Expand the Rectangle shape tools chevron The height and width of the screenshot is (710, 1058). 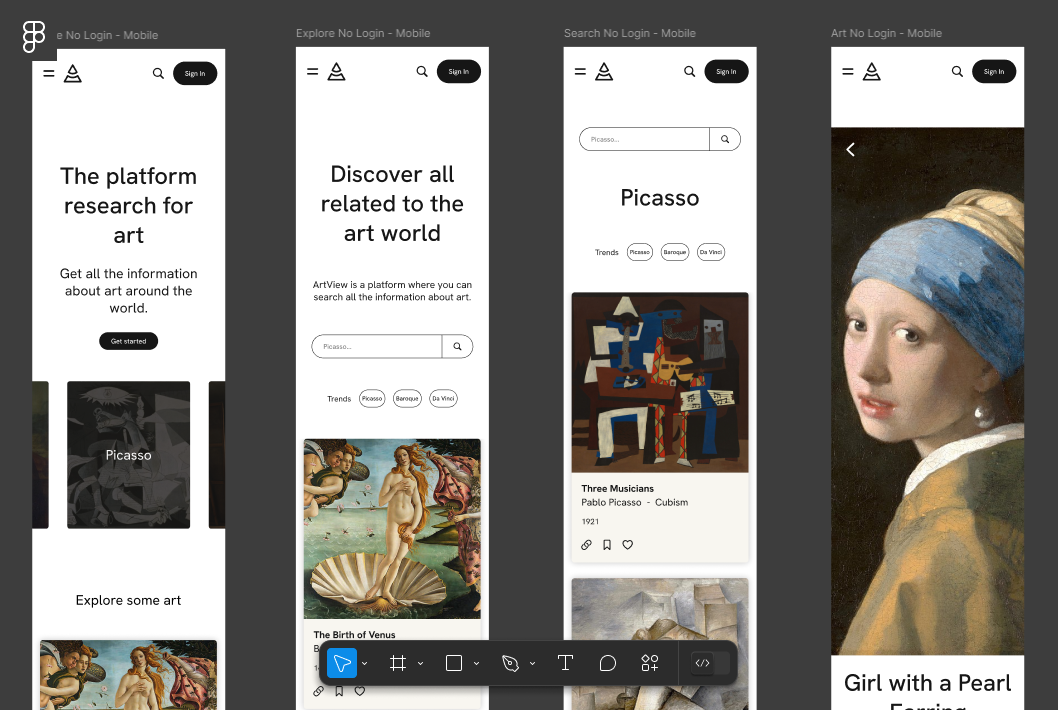477,663
